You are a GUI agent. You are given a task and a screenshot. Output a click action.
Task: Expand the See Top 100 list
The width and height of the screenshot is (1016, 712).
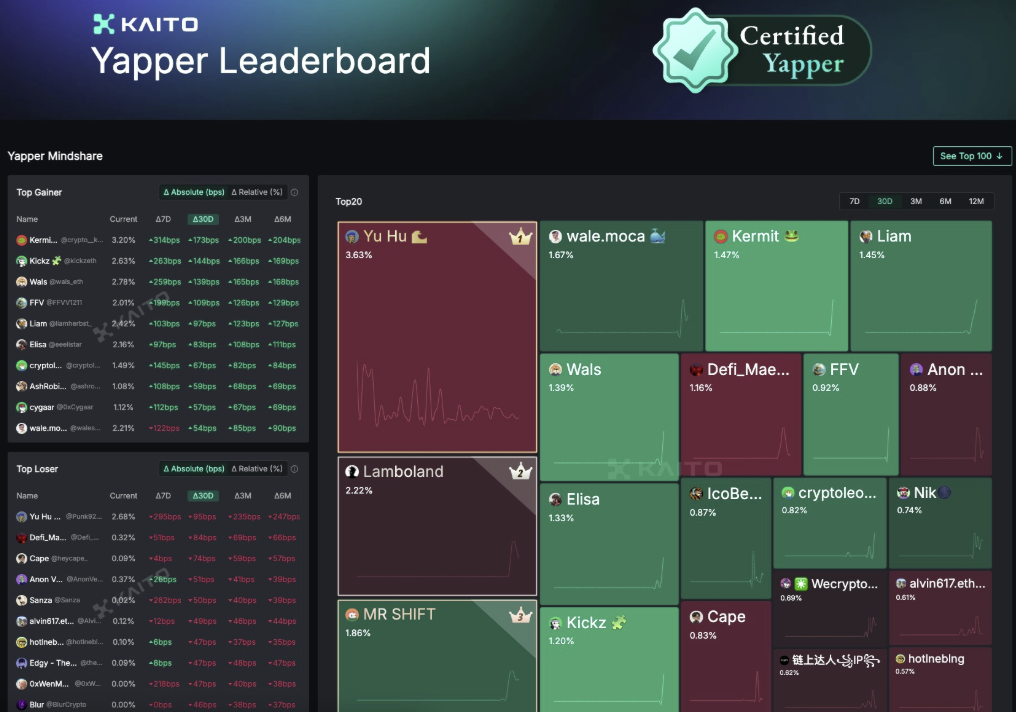point(972,156)
